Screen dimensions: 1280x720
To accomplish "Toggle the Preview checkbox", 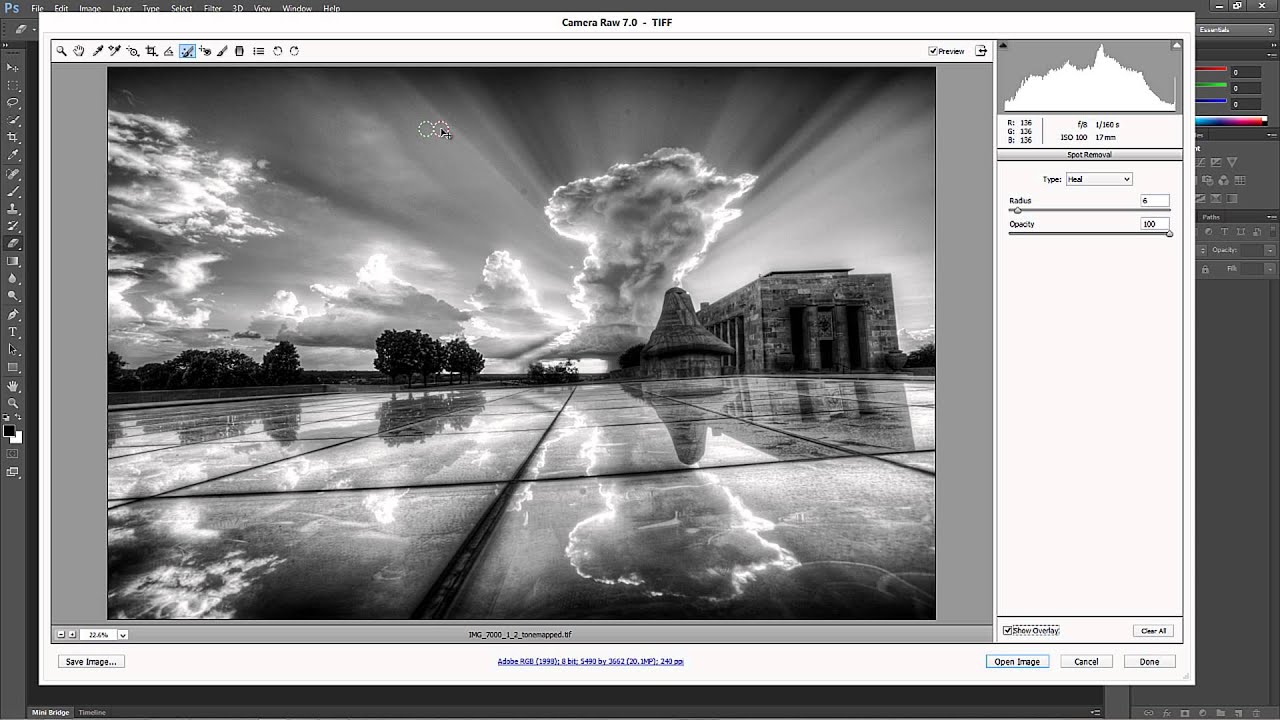I will [933, 51].
